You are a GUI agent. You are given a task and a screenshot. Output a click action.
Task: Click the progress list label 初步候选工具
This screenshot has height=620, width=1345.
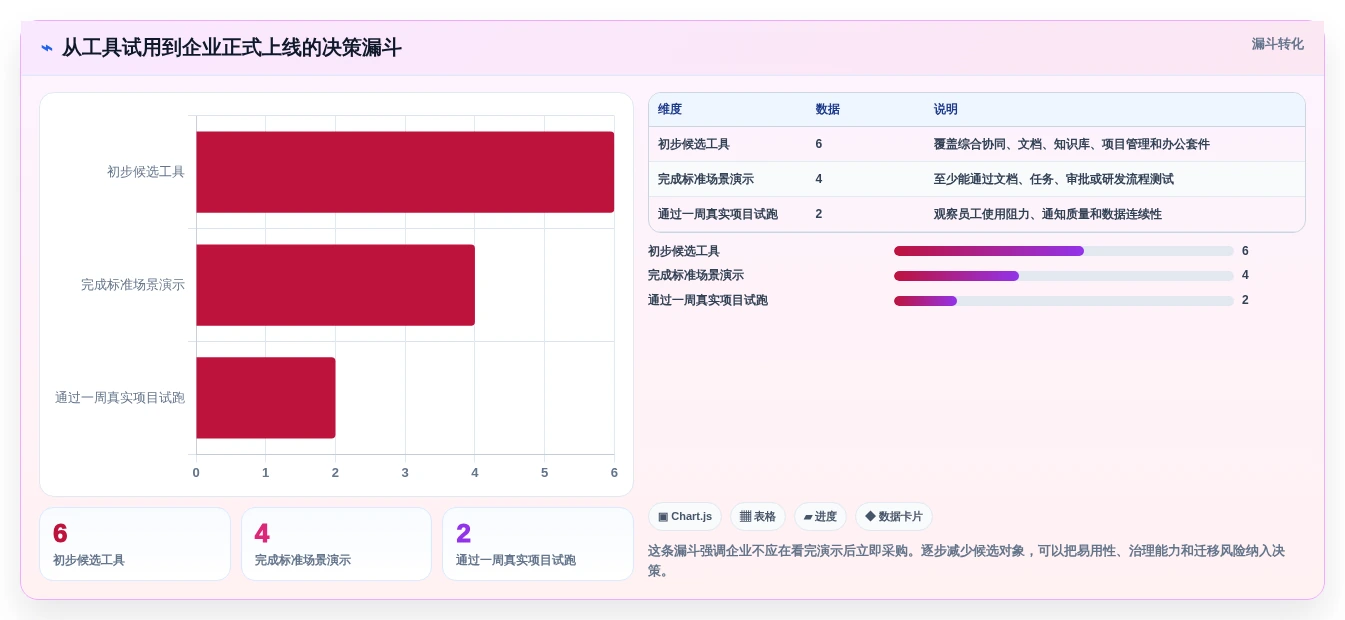684,251
